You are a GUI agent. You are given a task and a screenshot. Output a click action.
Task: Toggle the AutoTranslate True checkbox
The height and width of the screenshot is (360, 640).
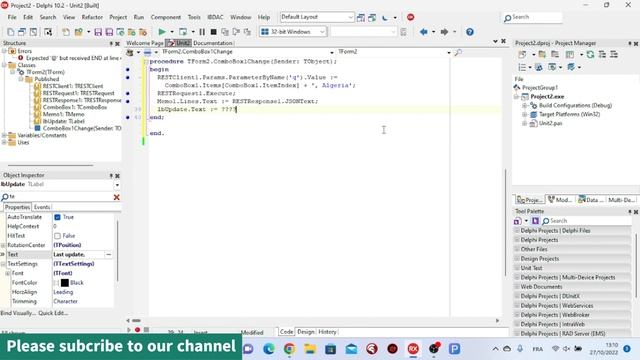pos(58,217)
